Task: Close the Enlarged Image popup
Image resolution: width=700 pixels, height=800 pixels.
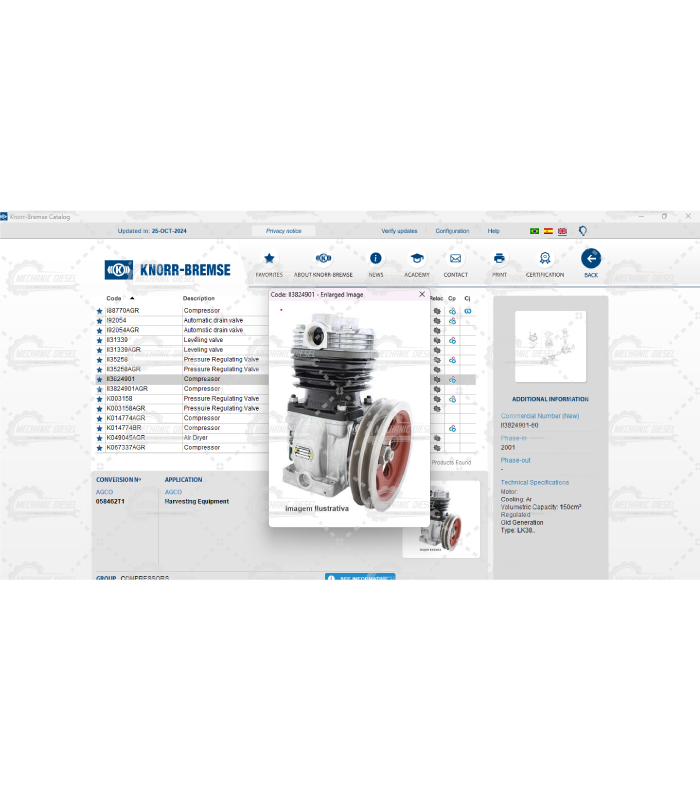Action: 422,294
